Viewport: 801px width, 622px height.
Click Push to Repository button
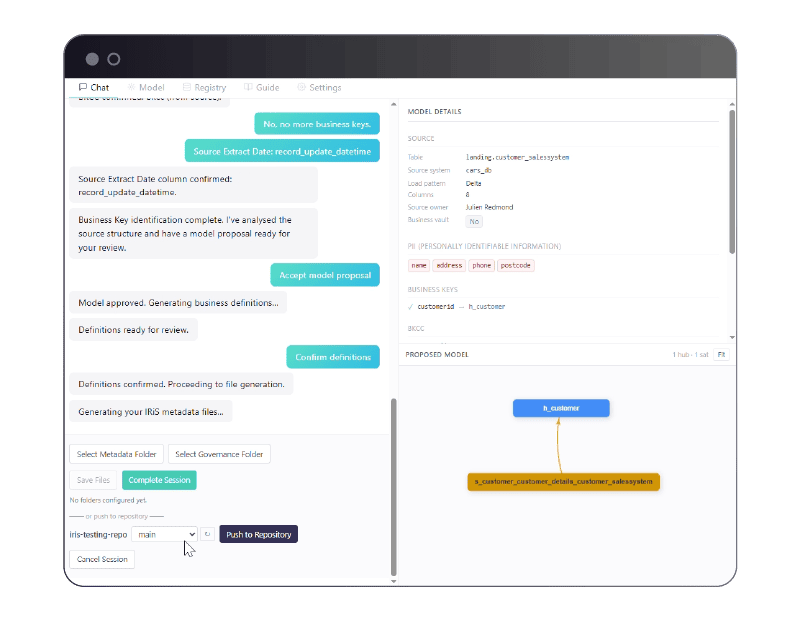[x=258, y=534]
